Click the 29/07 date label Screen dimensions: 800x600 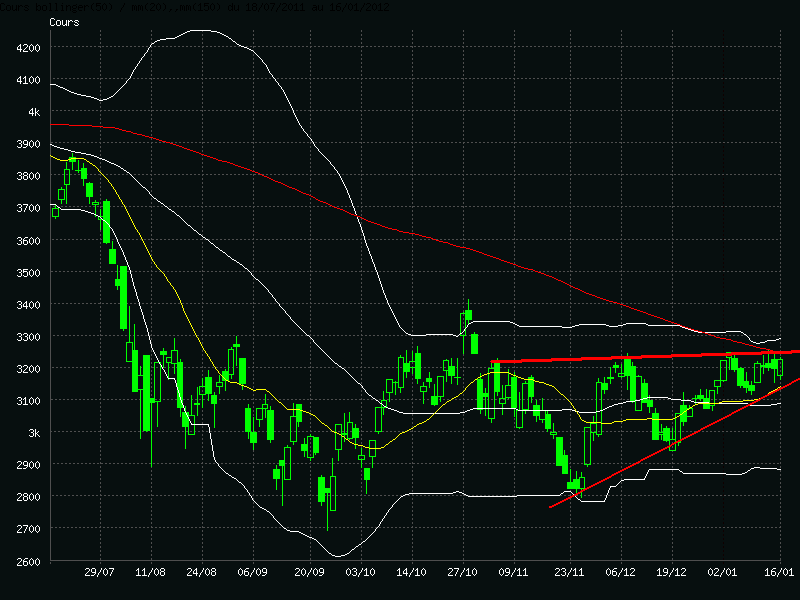(x=99, y=573)
